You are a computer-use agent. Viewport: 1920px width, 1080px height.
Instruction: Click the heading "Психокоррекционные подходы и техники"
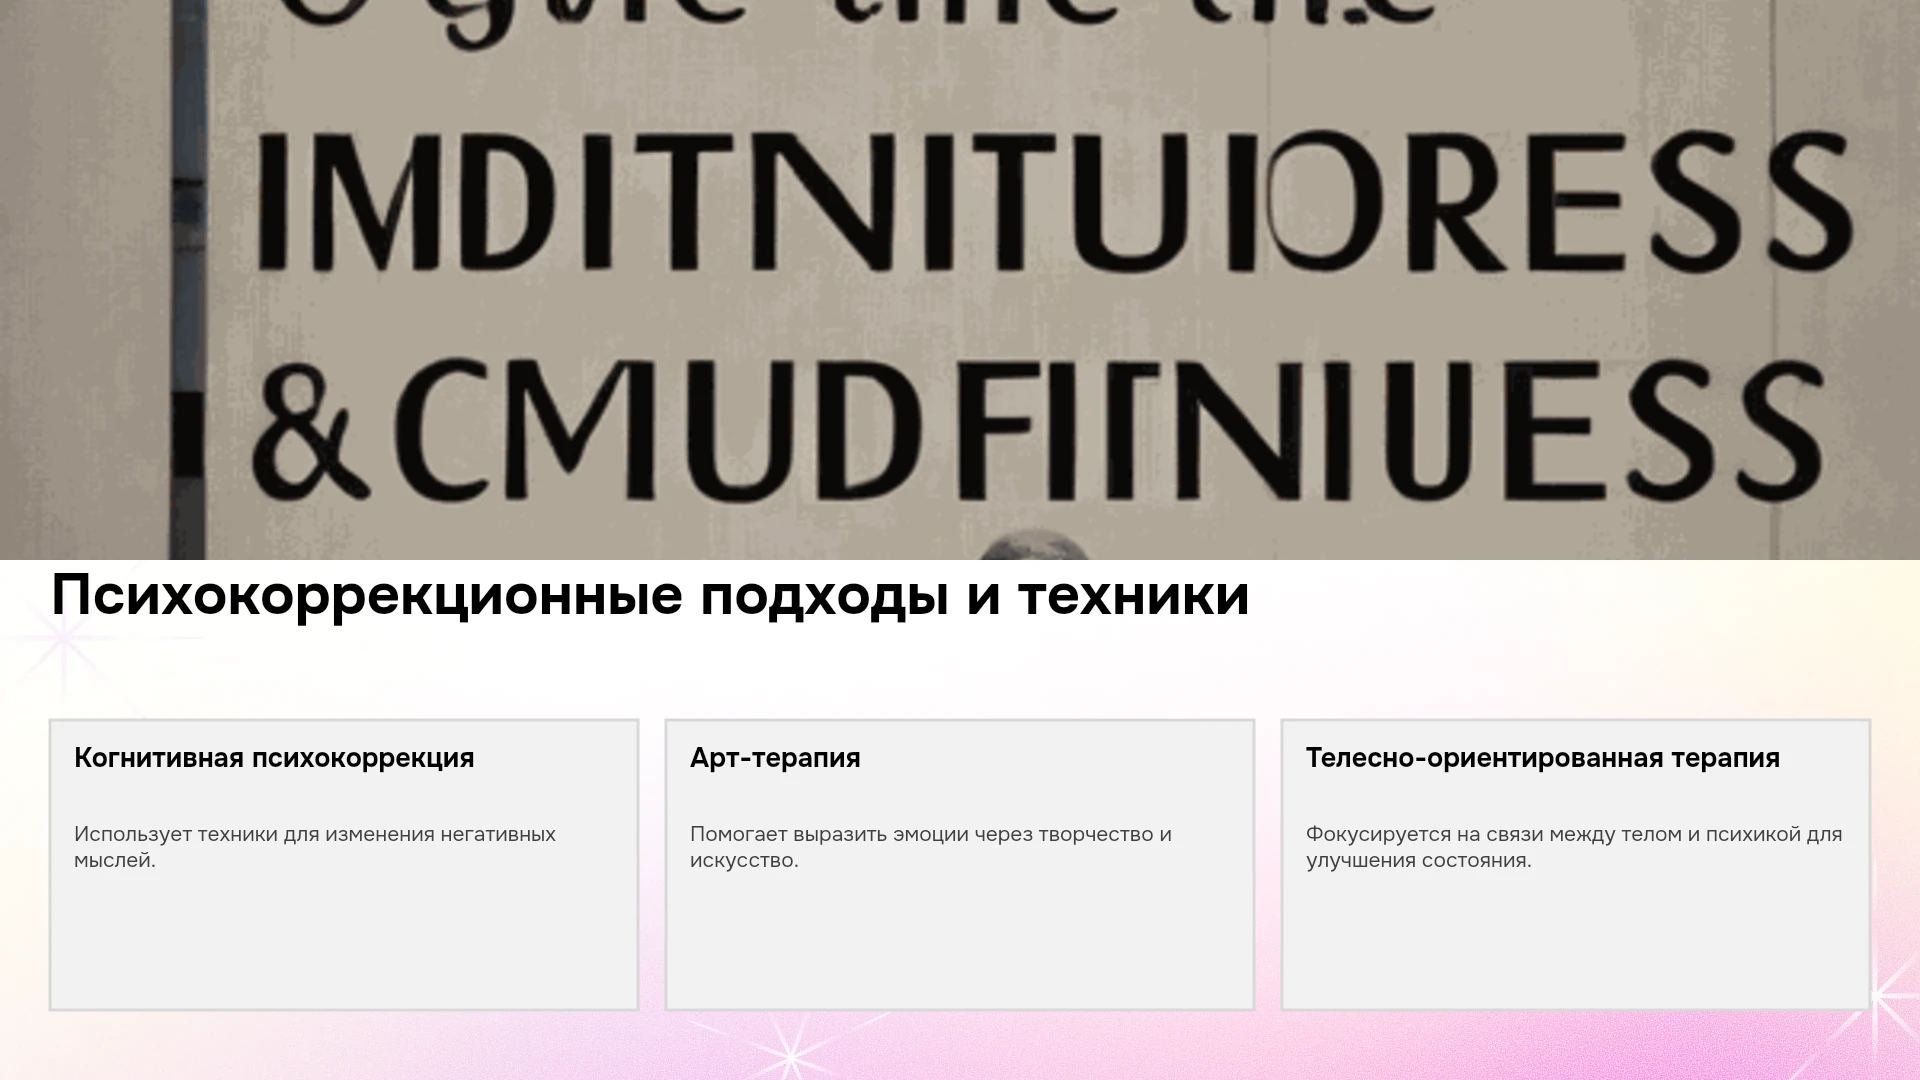tap(650, 597)
